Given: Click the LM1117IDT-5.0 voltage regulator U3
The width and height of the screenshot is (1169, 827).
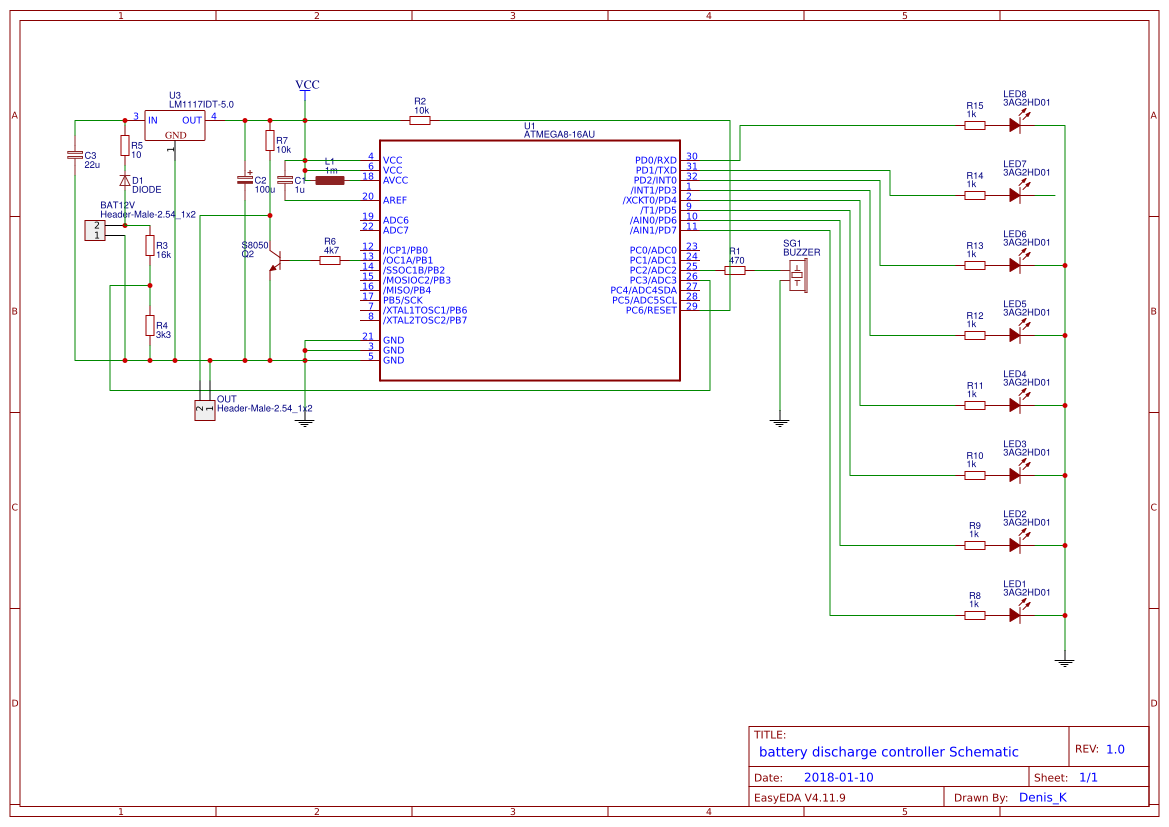Looking at the screenshot, I should [x=174, y=125].
